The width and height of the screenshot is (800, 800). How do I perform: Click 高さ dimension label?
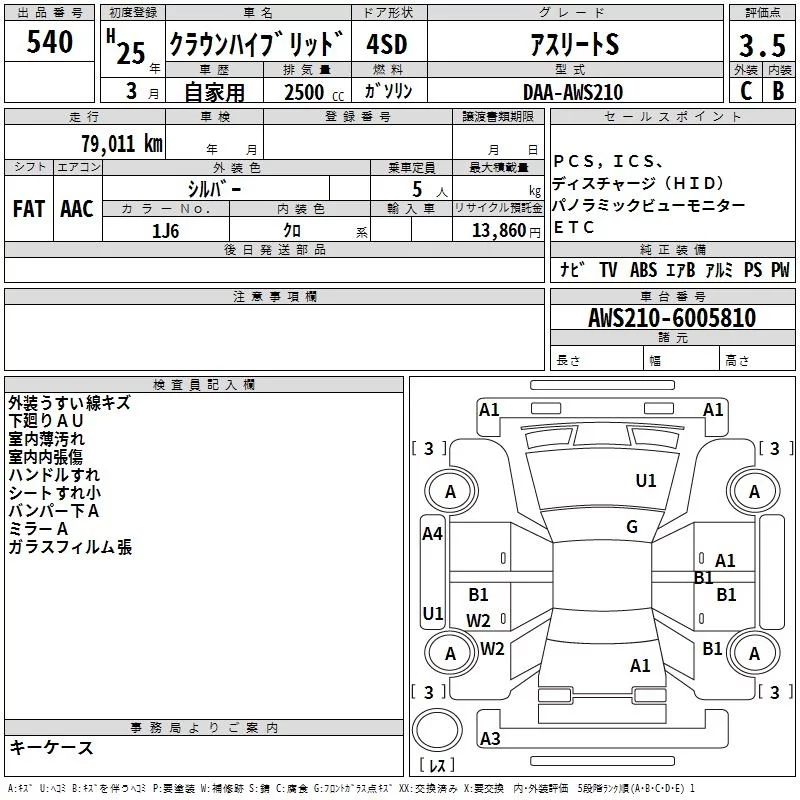click(x=737, y=361)
